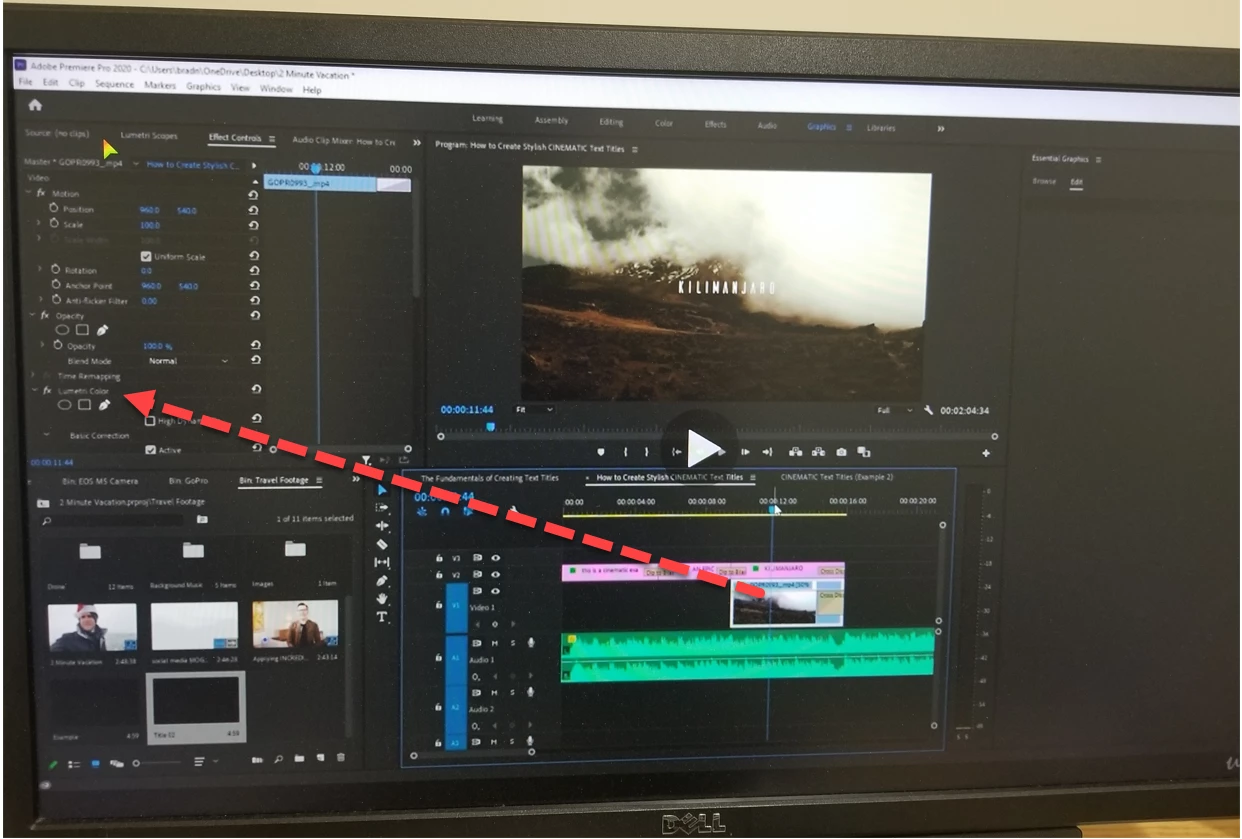
Task: Open the Sequence menu
Action: pos(114,84)
